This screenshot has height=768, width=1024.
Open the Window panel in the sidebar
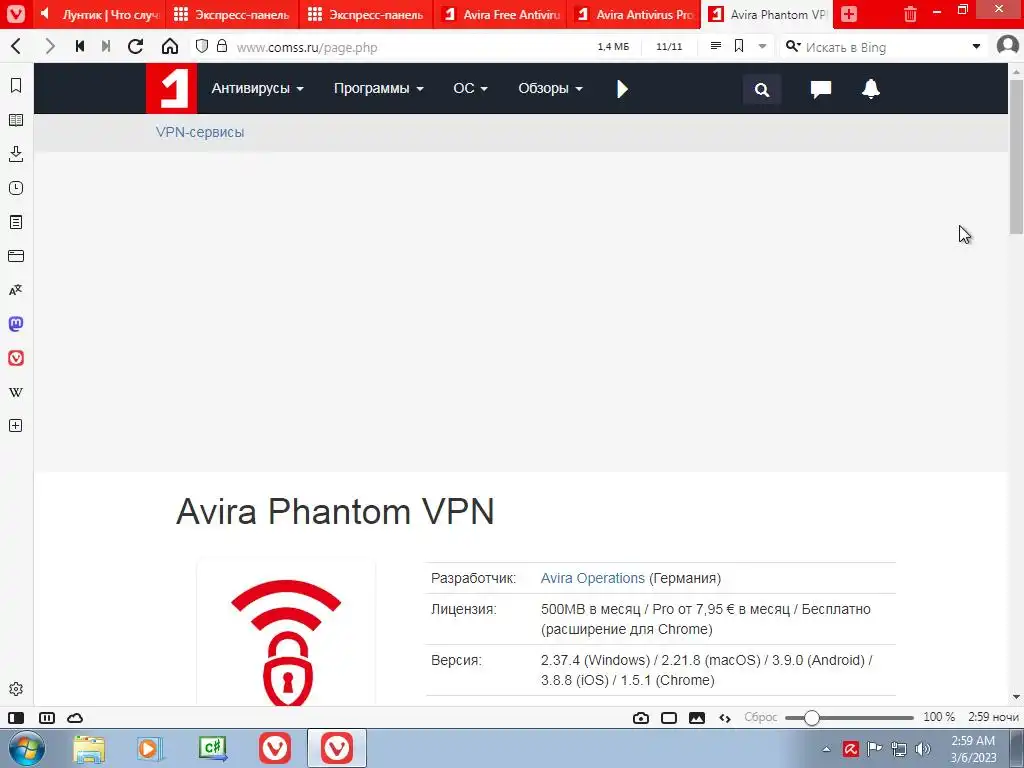[16, 256]
